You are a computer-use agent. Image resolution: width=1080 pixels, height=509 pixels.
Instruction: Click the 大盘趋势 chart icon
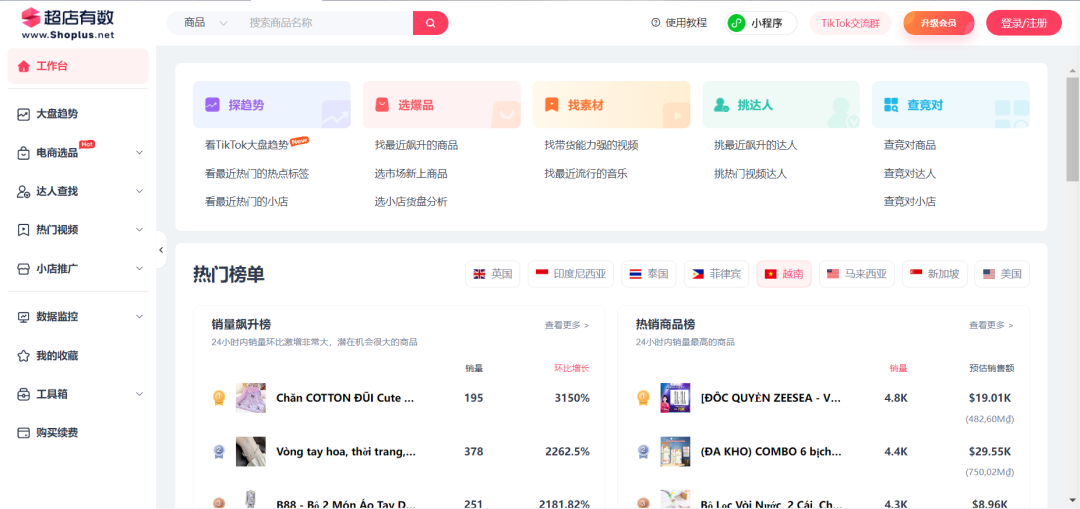coord(24,114)
